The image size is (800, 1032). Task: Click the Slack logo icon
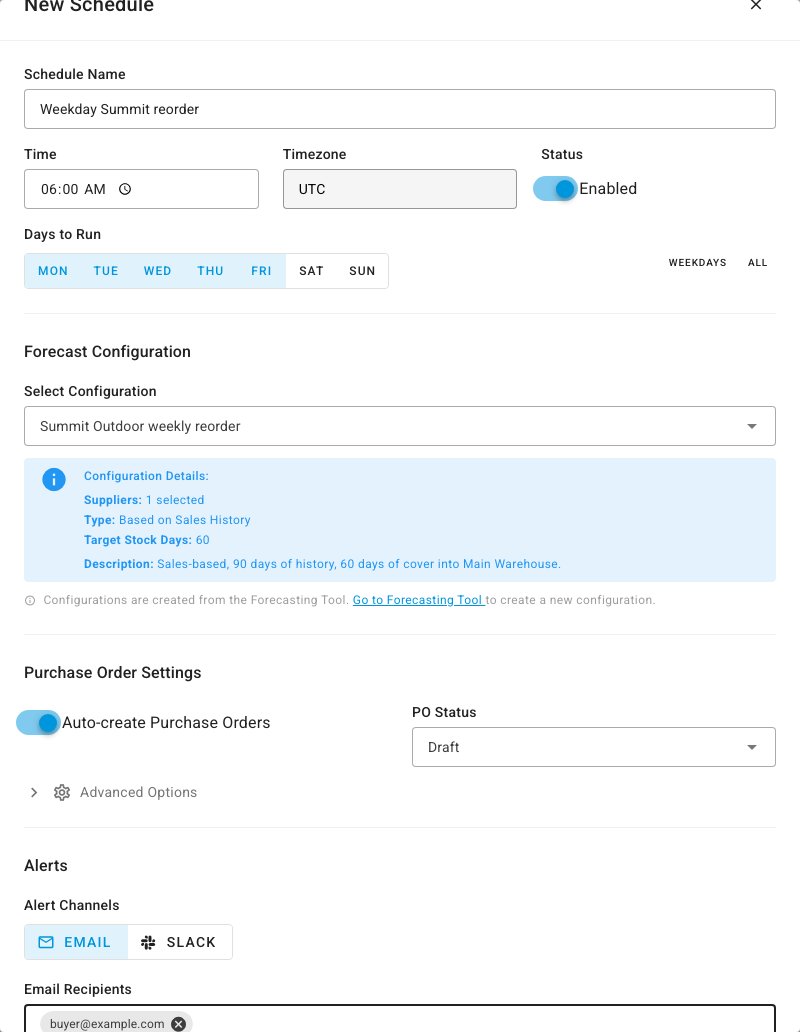[x=148, y=942]
